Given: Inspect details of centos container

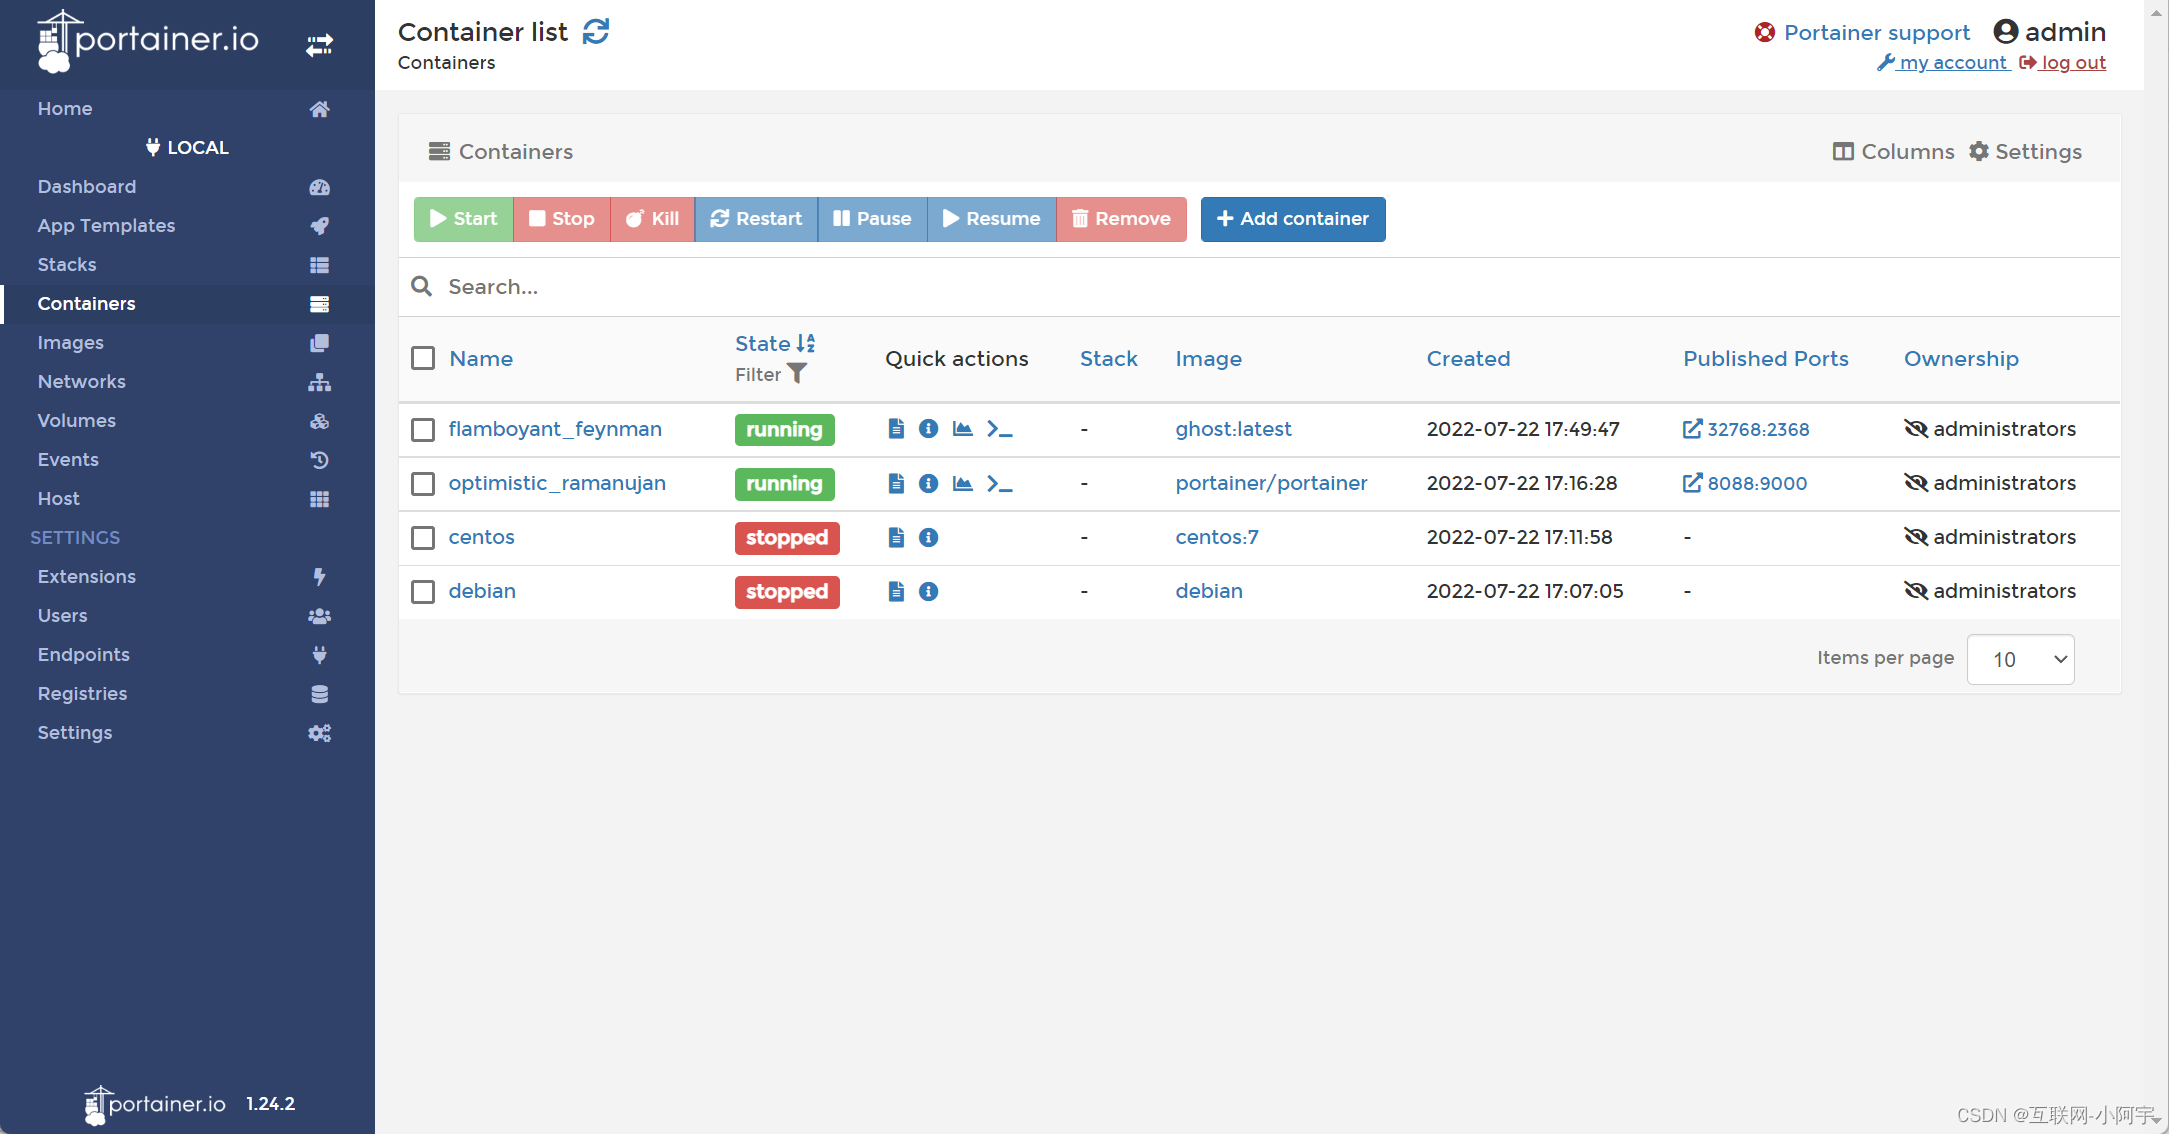Looking at the screenshot, I should point(928,537).
